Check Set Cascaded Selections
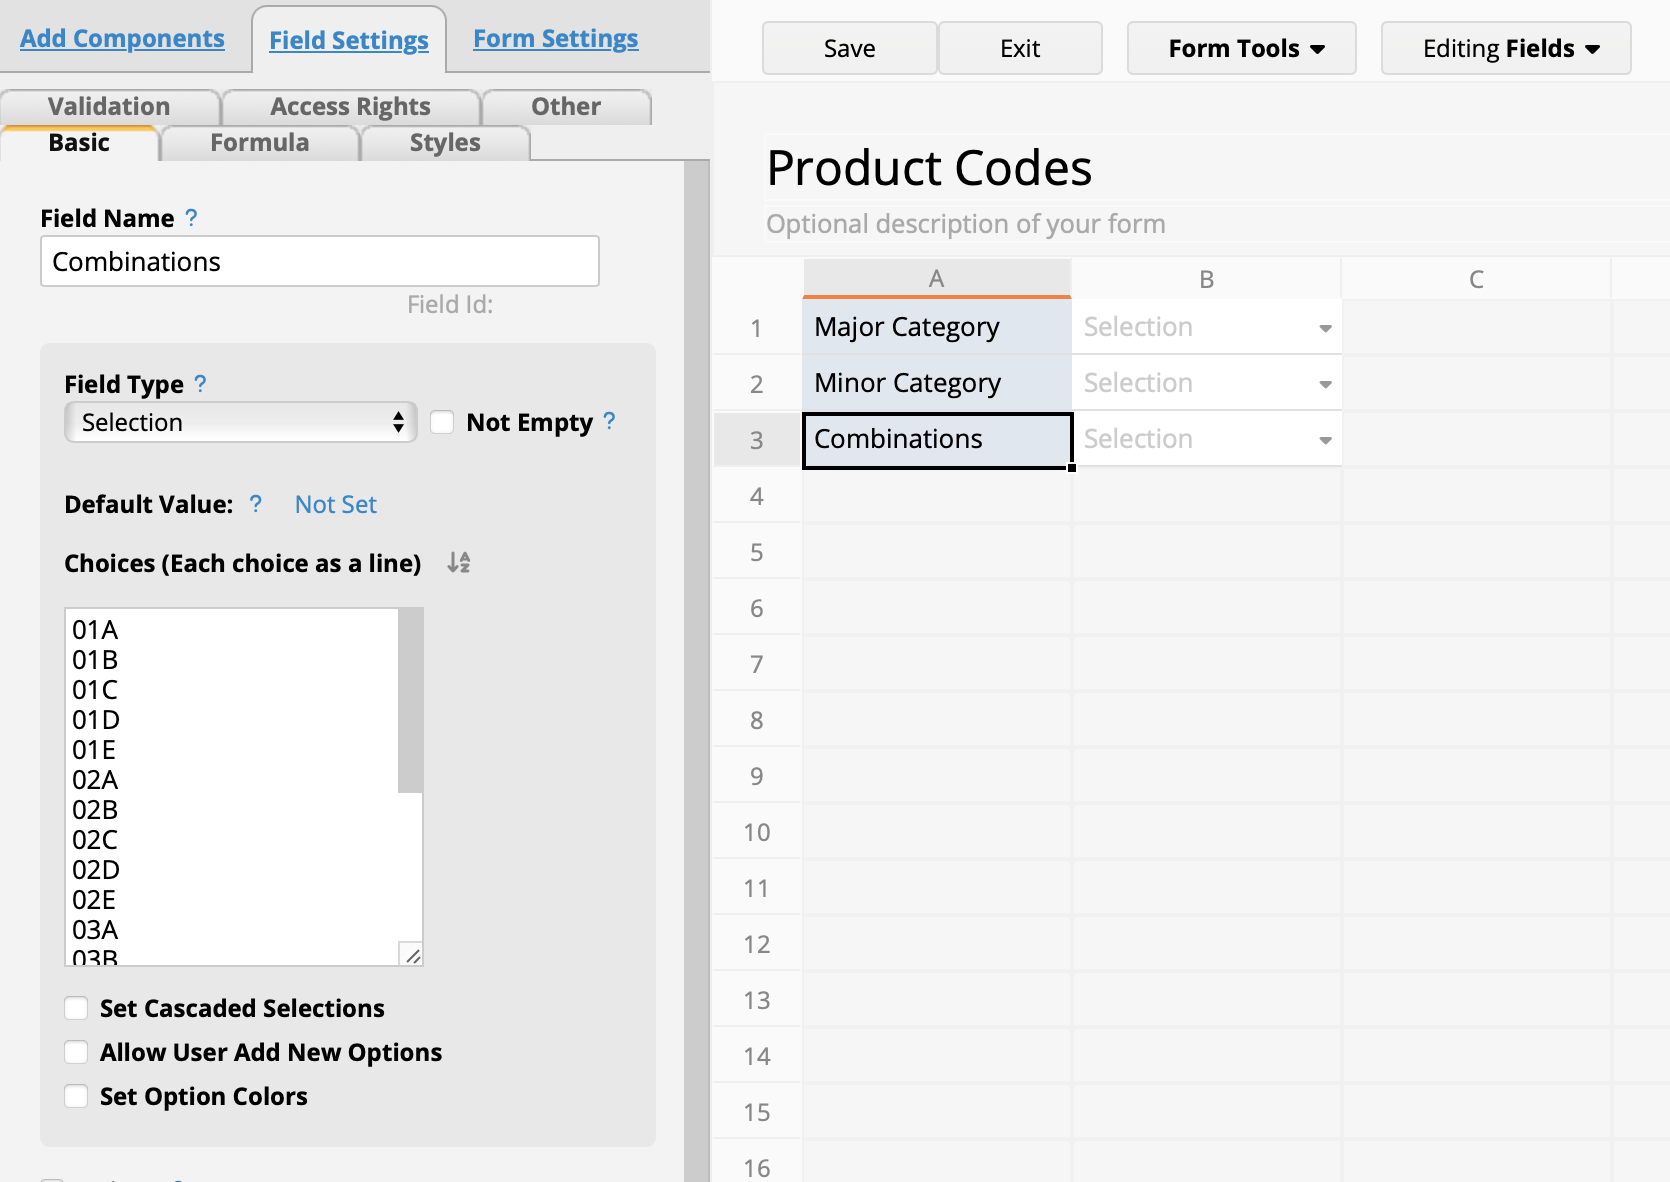1670x1182 pixels. click(x=76, y=1008)
